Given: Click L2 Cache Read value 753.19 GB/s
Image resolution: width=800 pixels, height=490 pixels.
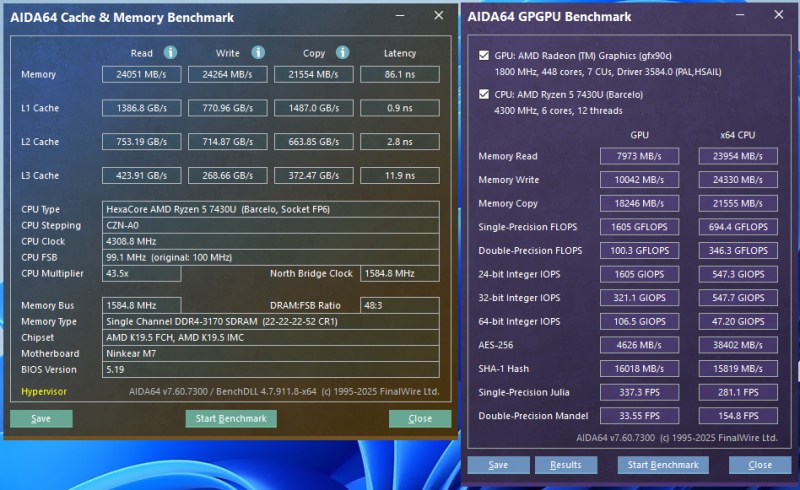Looking at the screenshot, I should tap(141, 142).
